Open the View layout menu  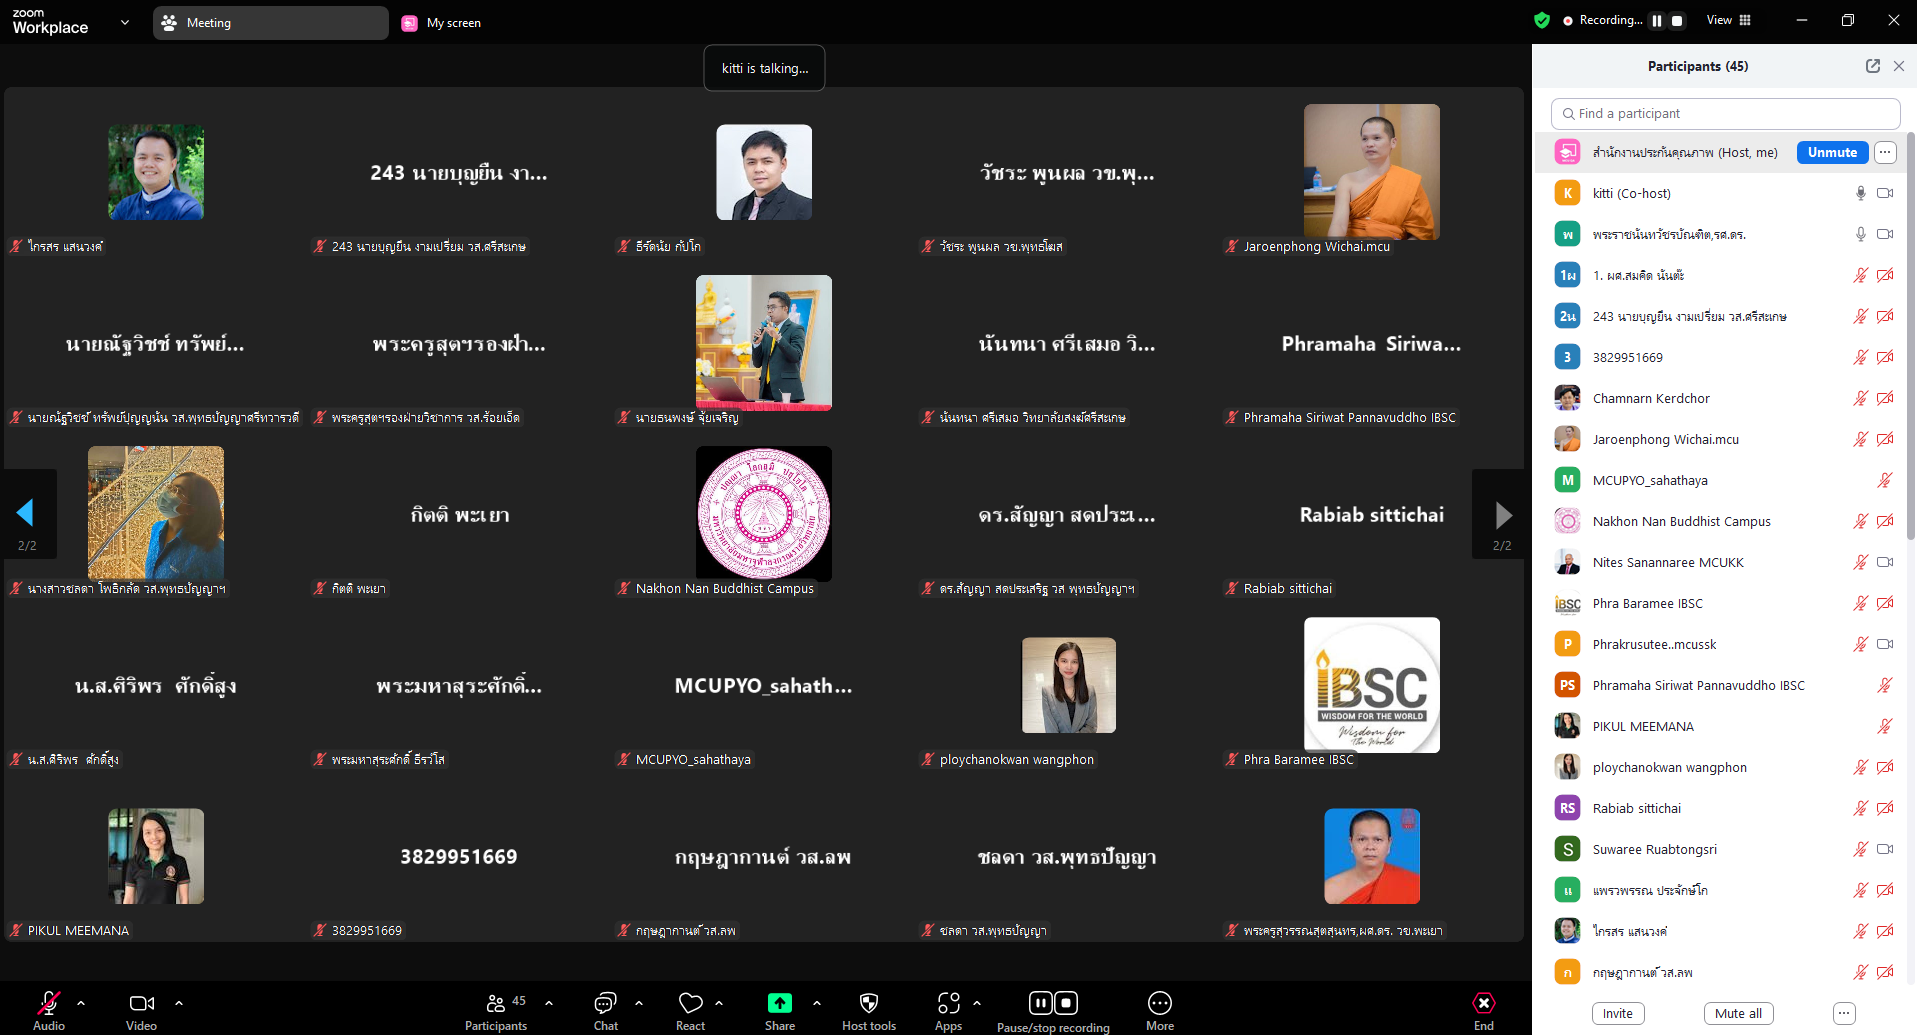[1728, 20]
